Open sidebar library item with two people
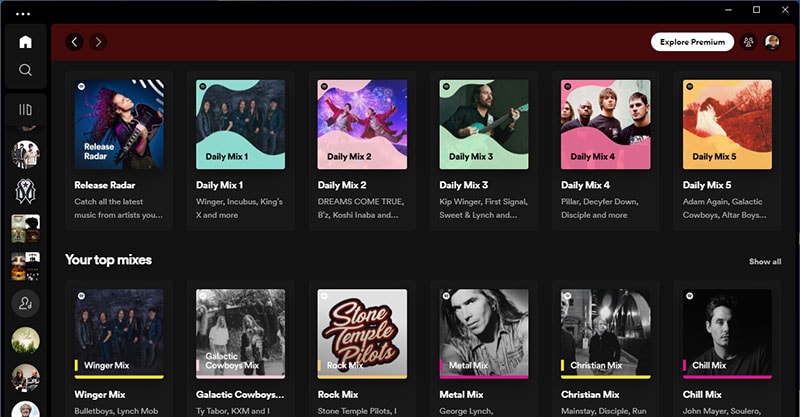 tap(25, 154)
